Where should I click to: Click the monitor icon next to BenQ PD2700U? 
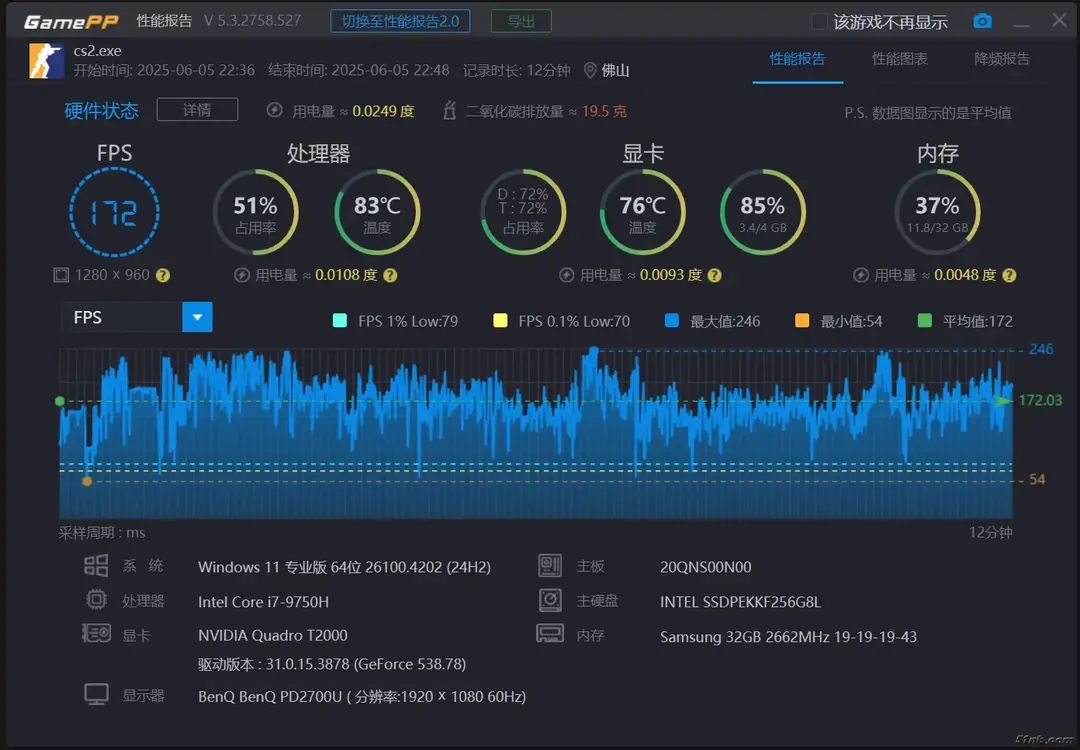click(x=96, y=694)
